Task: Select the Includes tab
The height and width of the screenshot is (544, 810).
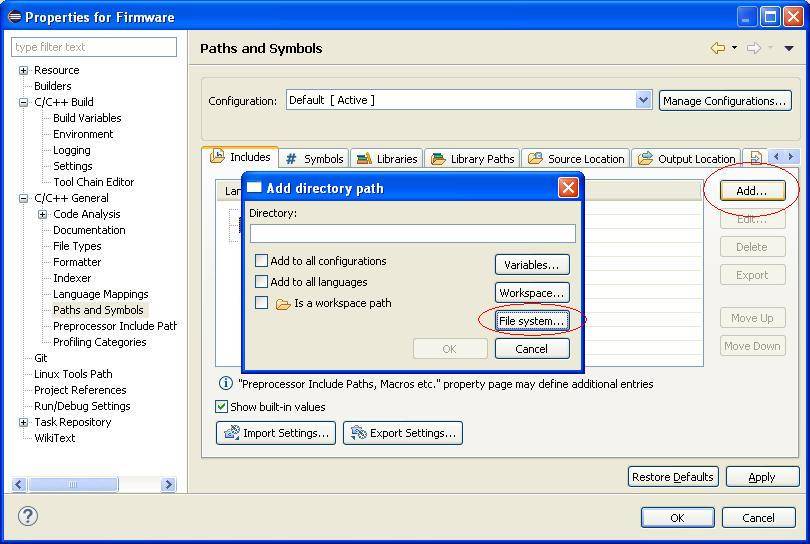Action: [240, 157]
